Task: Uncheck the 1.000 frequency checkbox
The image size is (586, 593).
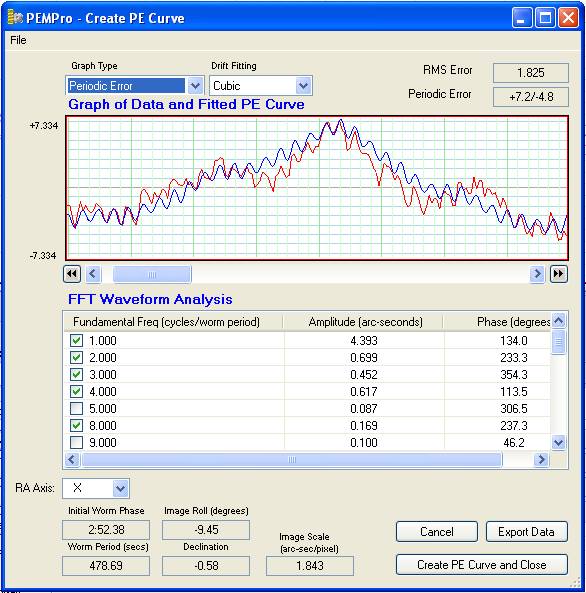Action: 76,340
